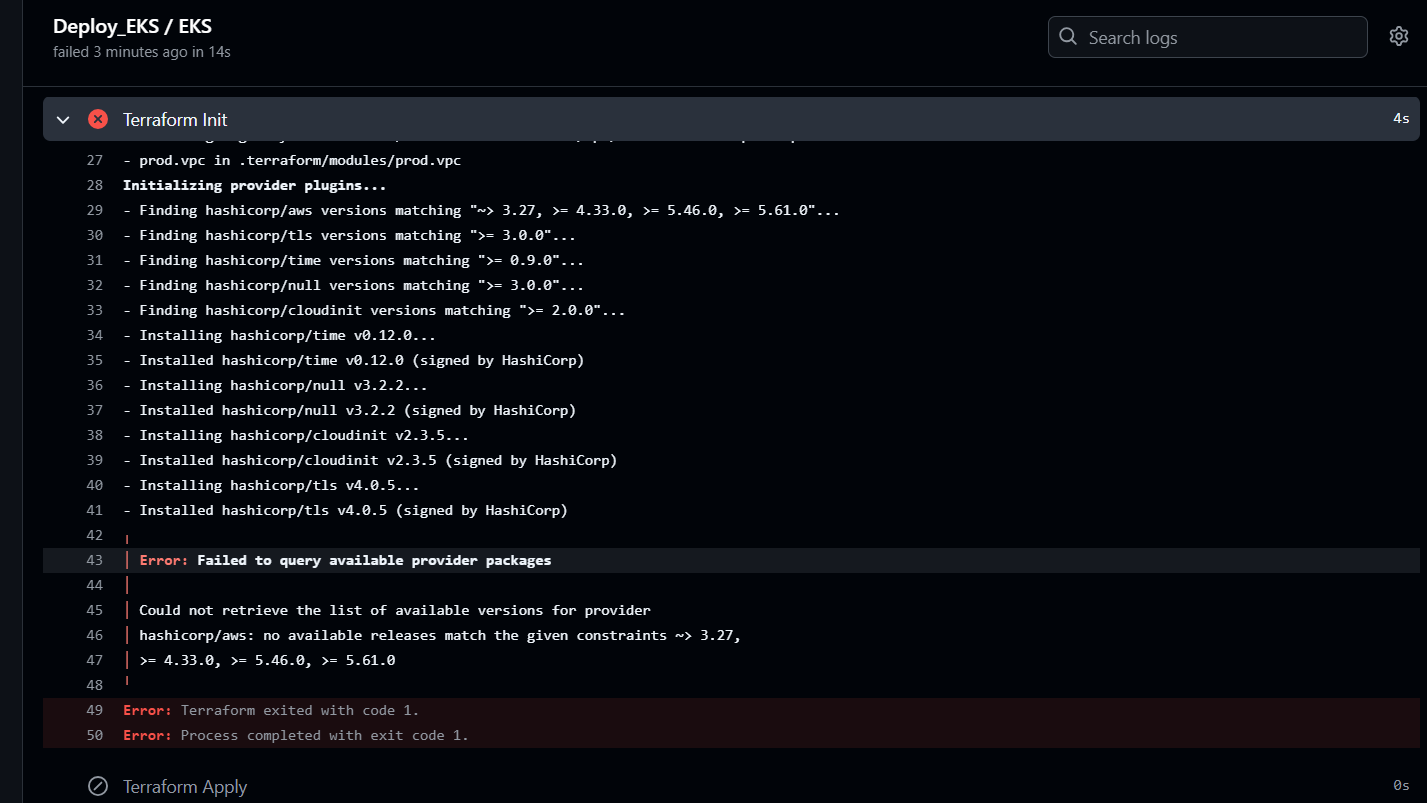Viewport: 1427px width, 803px height.
Task: Click the Search logs input field
Action: tap(1207, 37)
